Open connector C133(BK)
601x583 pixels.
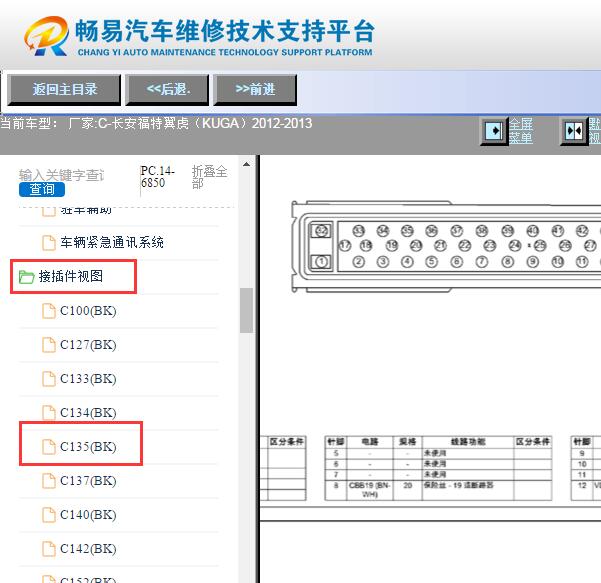click(88, 379)
